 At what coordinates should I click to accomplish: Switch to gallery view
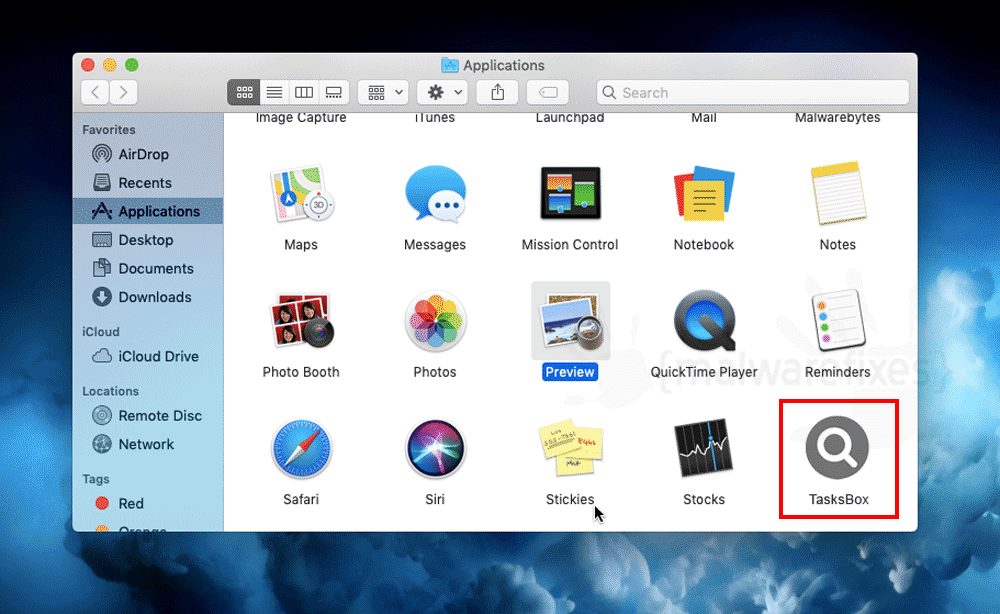pyautogui.click(x=334, y=92)
